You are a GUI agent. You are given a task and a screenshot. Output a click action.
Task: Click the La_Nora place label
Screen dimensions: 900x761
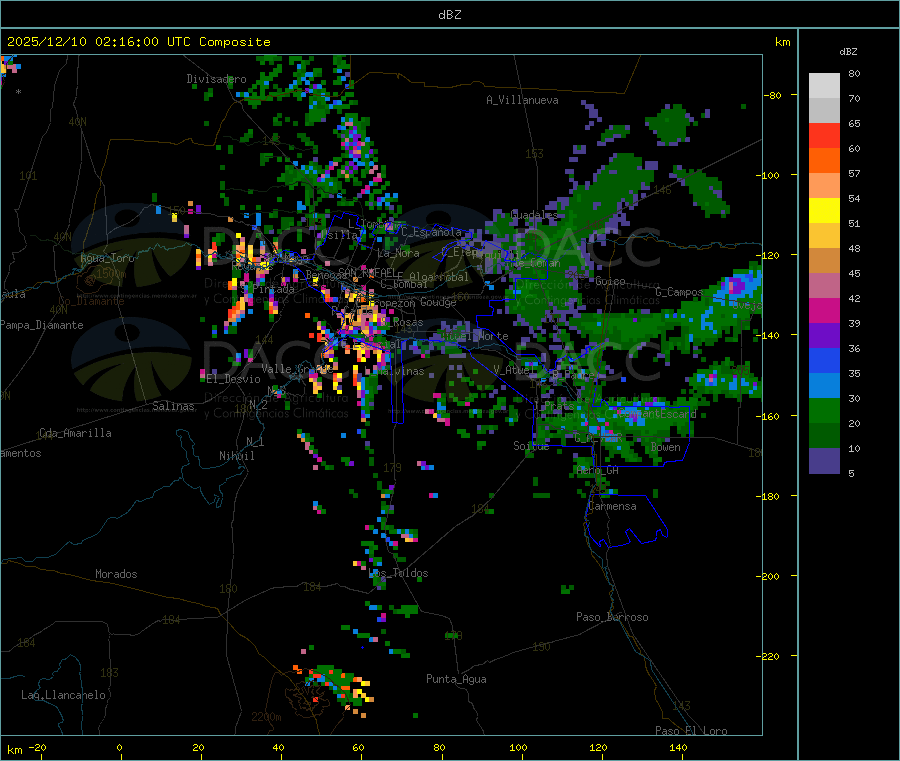(398, 253)
